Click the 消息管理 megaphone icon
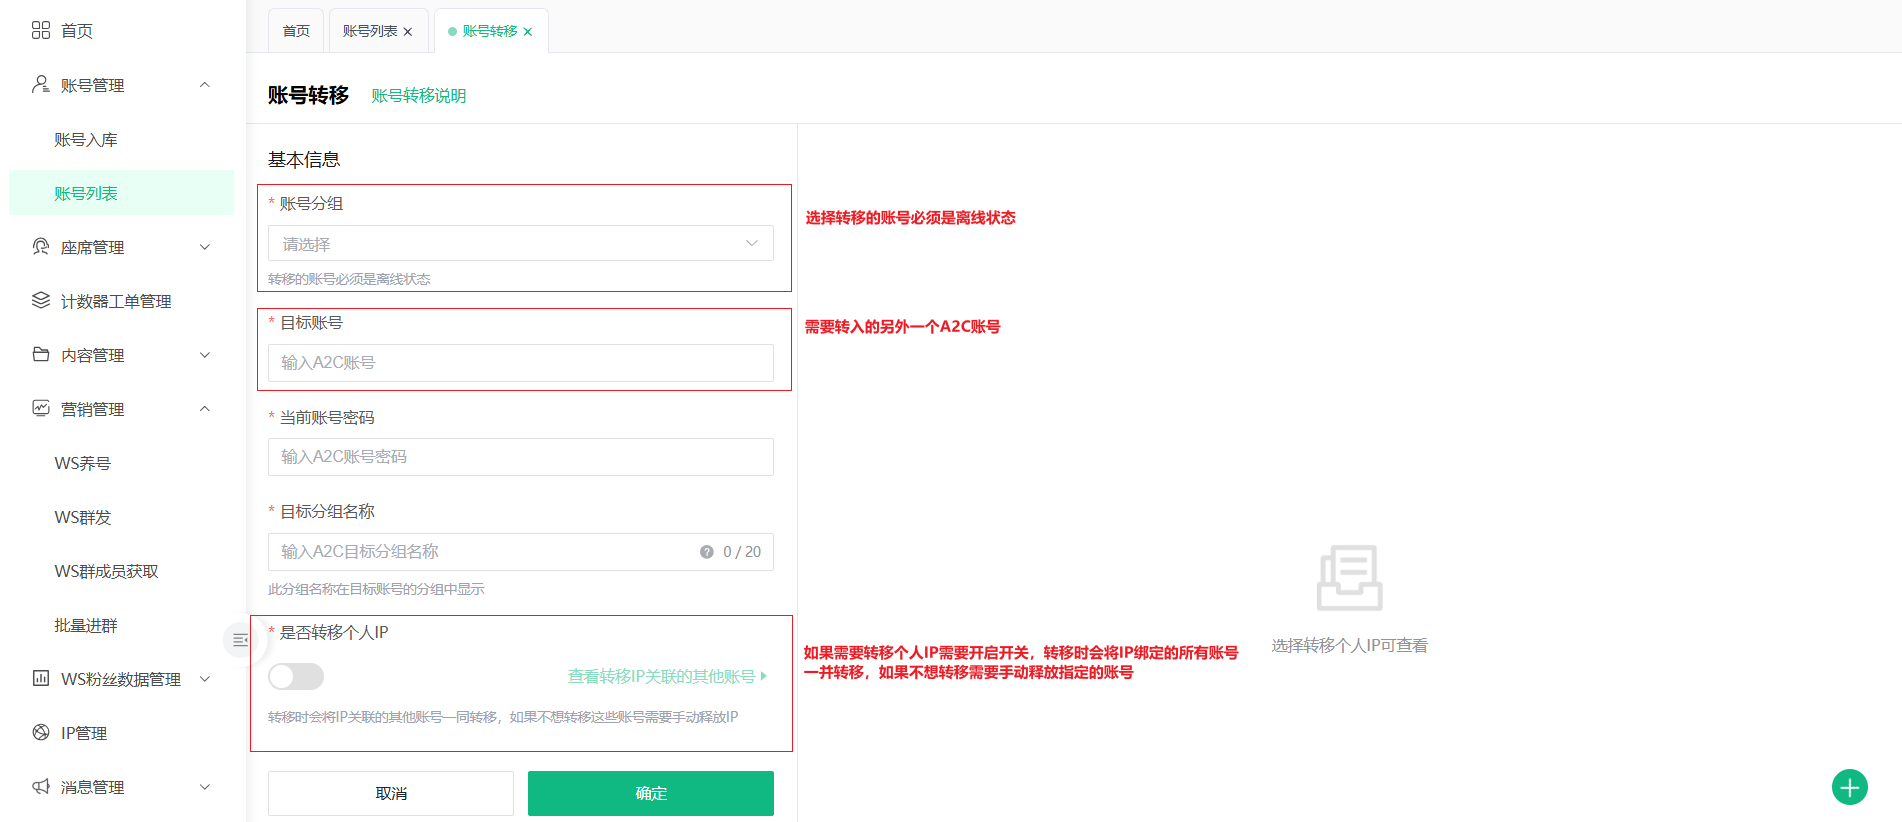1902x822 pixels. (x=40, y=787)
